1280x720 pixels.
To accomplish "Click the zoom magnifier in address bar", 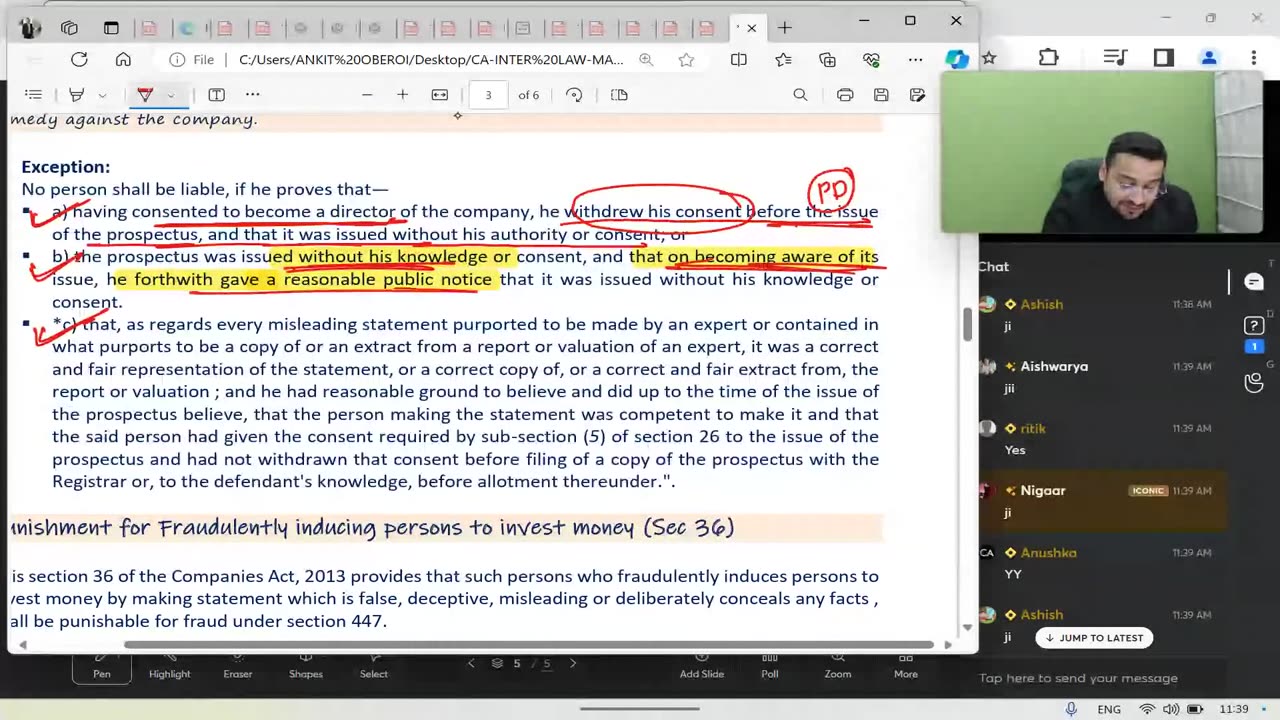I will (646, 60).
